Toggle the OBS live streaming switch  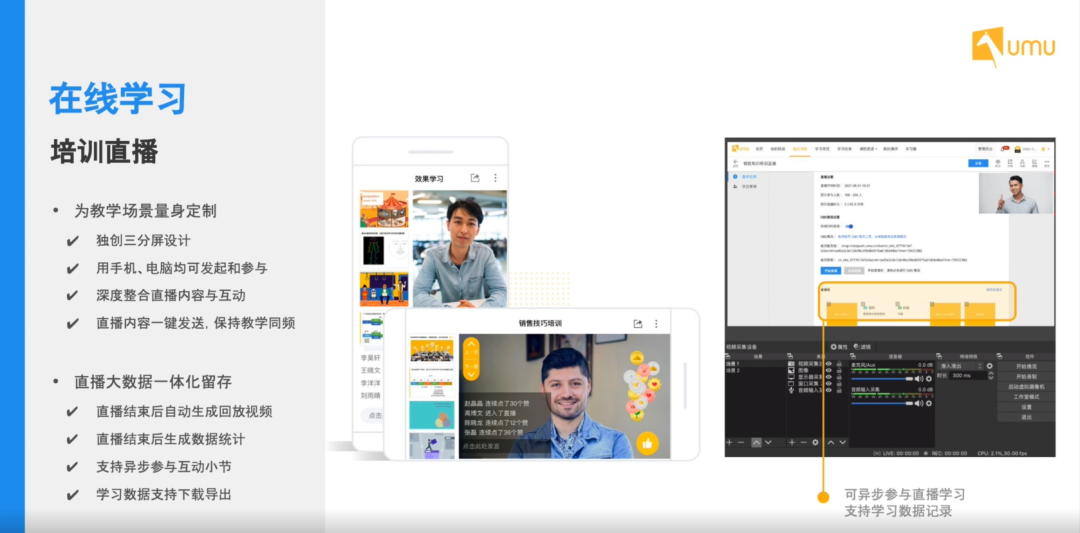851,226
